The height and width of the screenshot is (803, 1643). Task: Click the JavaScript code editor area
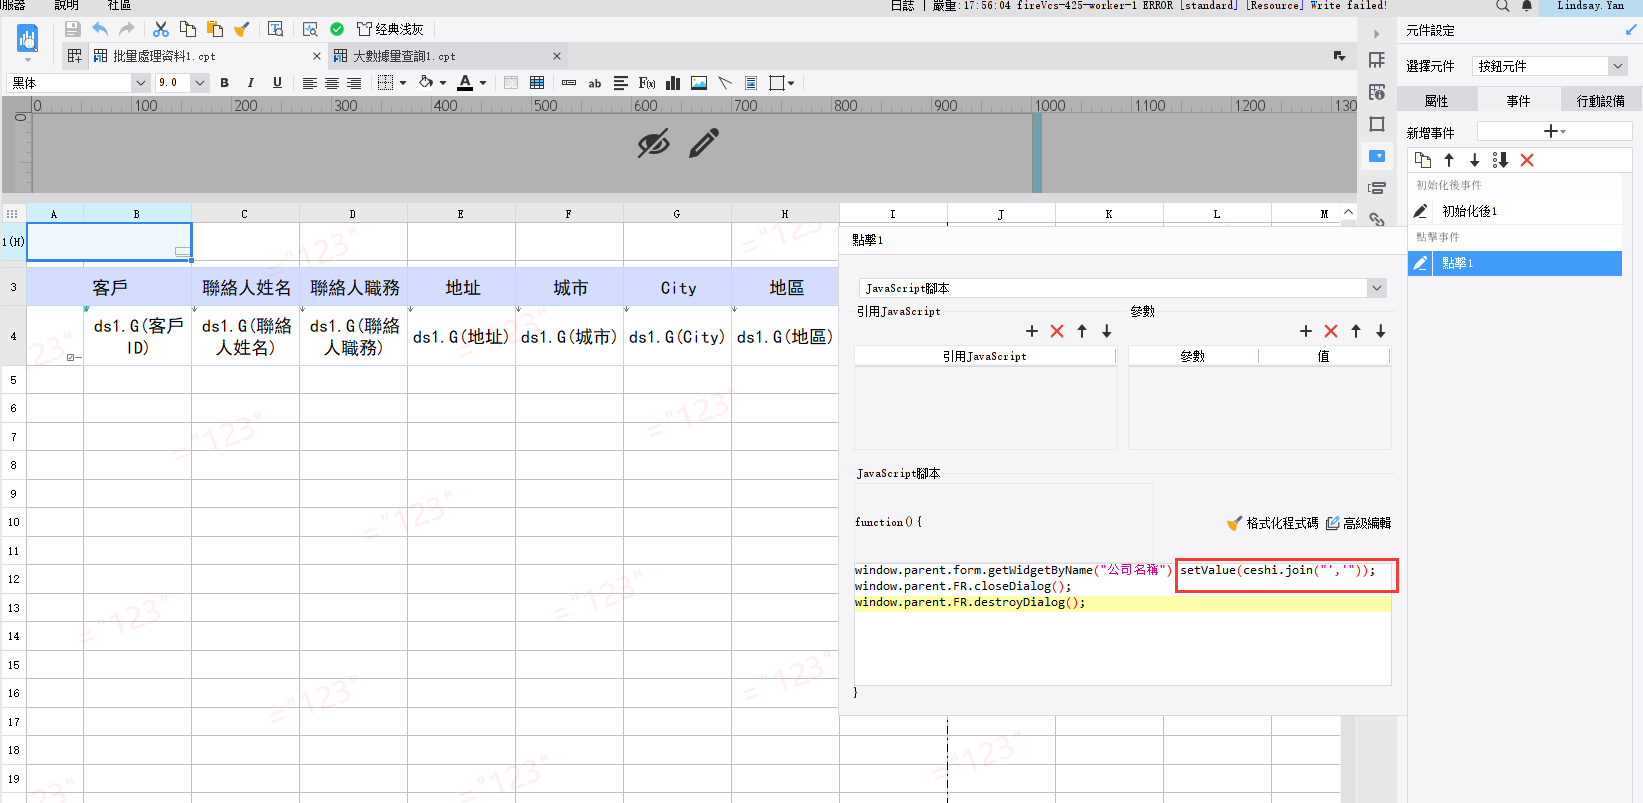point(1122,622)
